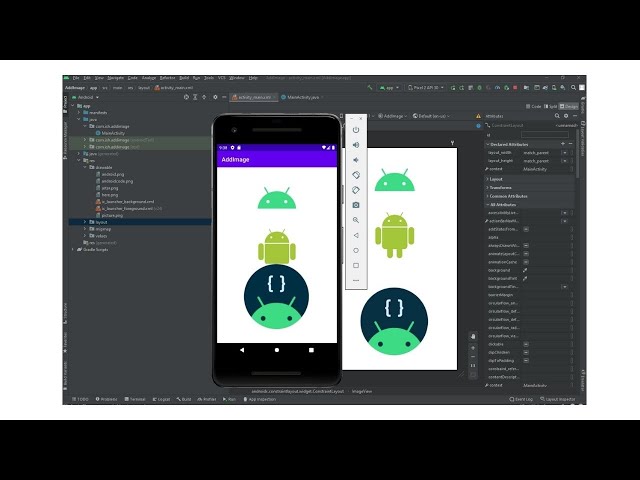The height and width of the screenshot is (480, 640).
Task: Toggle the clickable attribute checkbox
Action: pos(526,344)
